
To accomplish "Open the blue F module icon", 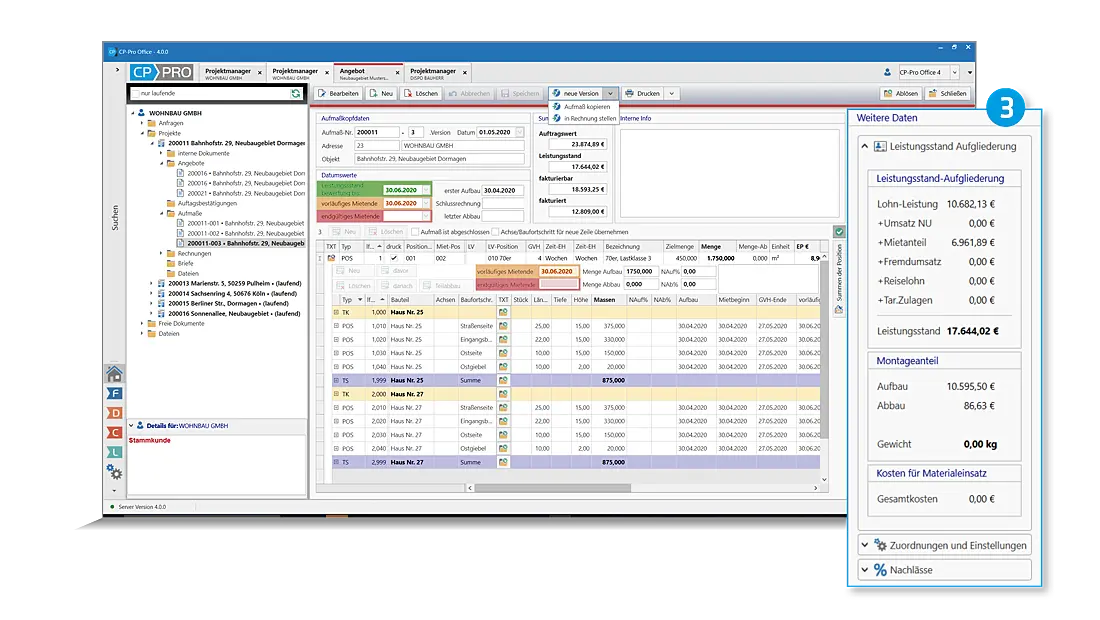I will pos(114,393).
